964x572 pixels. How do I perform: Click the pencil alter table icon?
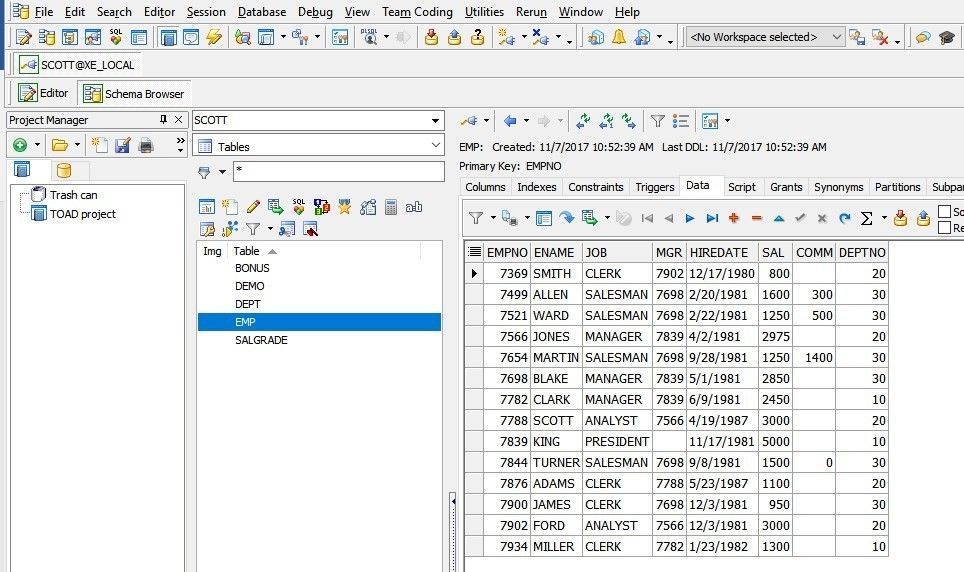253,207
